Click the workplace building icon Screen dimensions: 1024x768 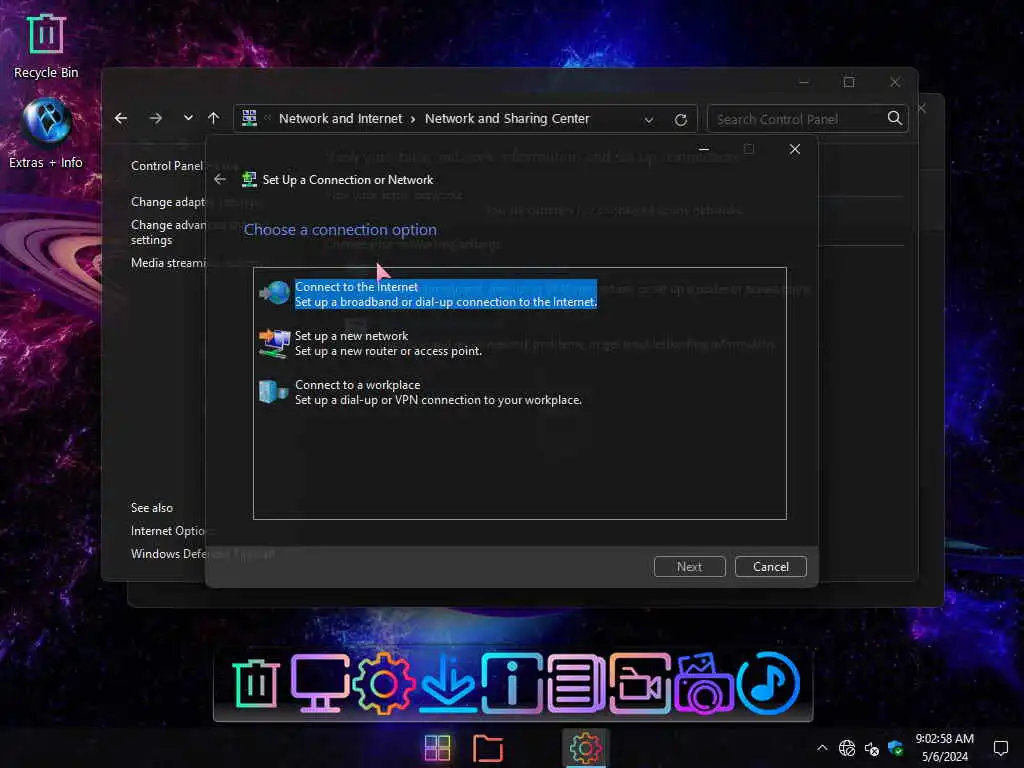click(274, 392)
